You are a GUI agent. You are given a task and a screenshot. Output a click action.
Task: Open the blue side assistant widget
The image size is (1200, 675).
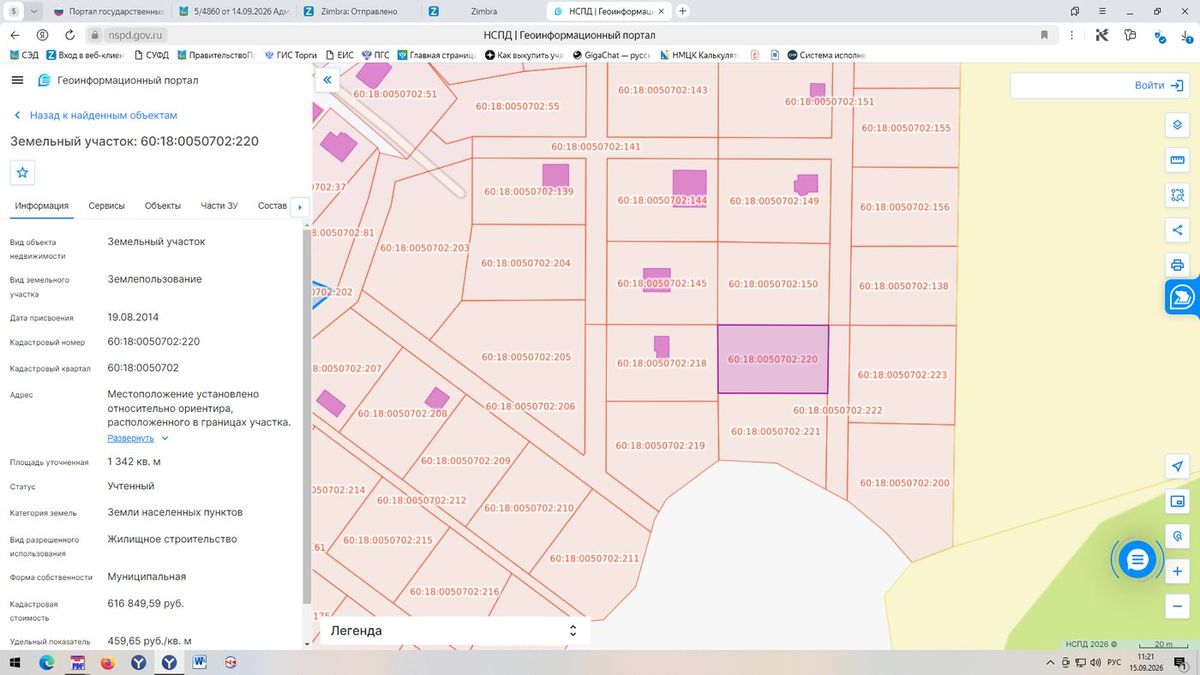coord(1182,297)
